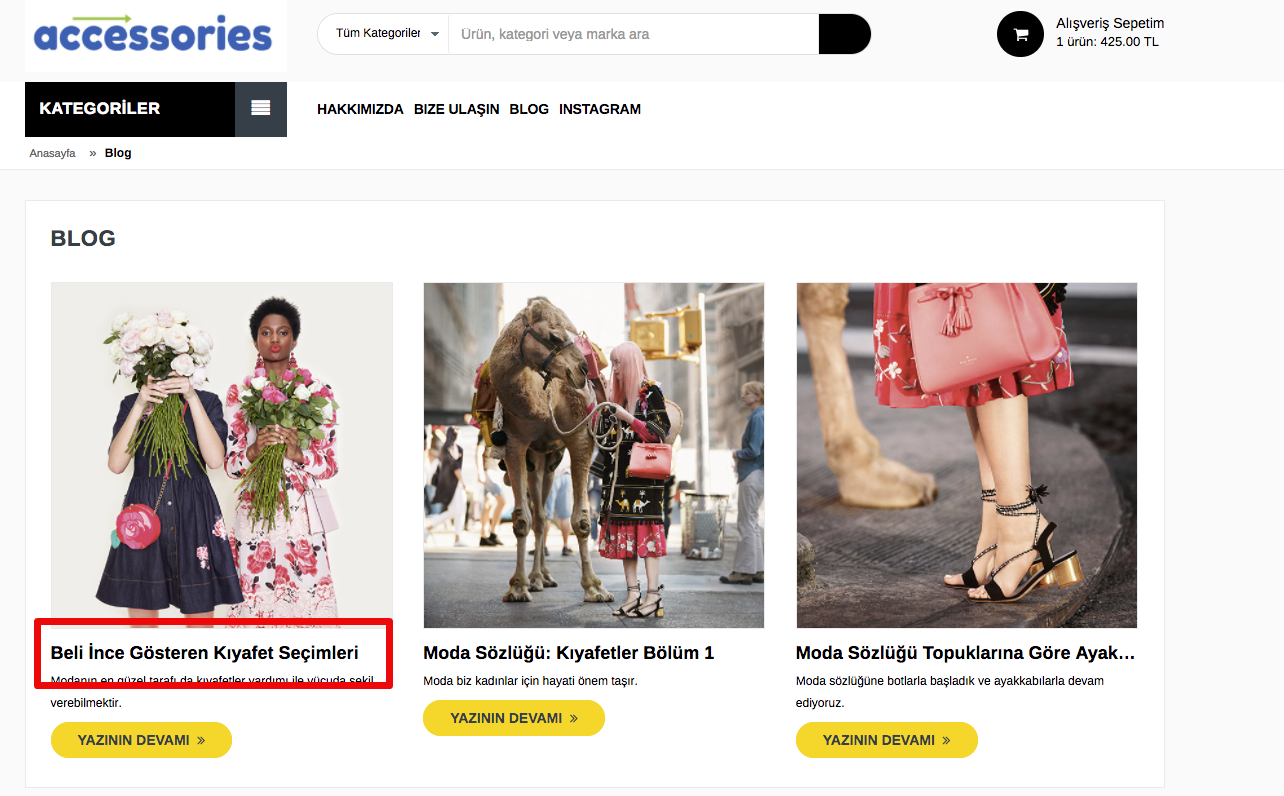Click the black search button

844,34
